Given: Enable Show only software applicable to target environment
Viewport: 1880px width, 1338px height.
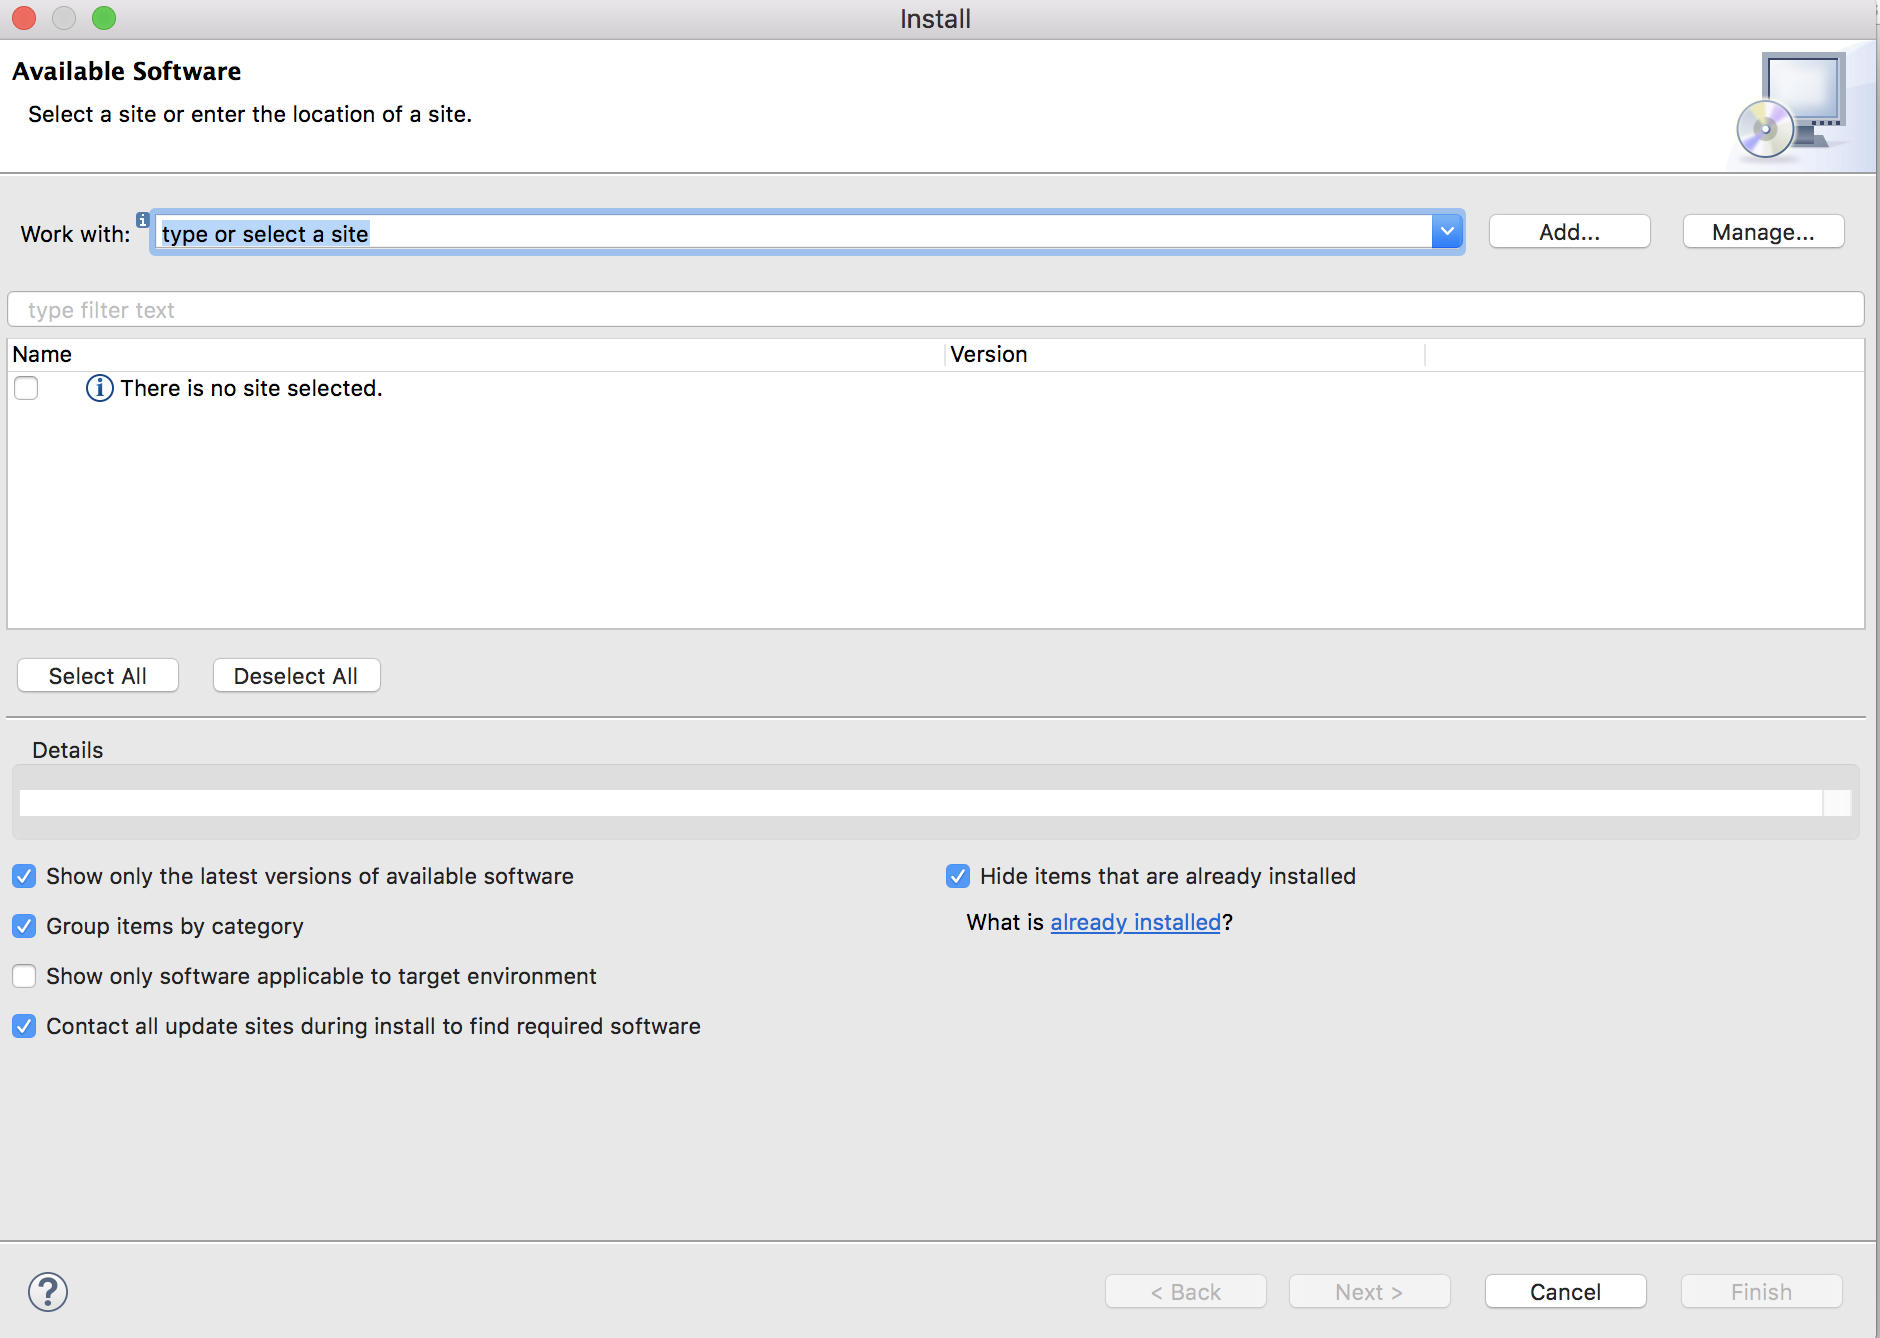Looking at the screenshot, I should coord(25,977).
